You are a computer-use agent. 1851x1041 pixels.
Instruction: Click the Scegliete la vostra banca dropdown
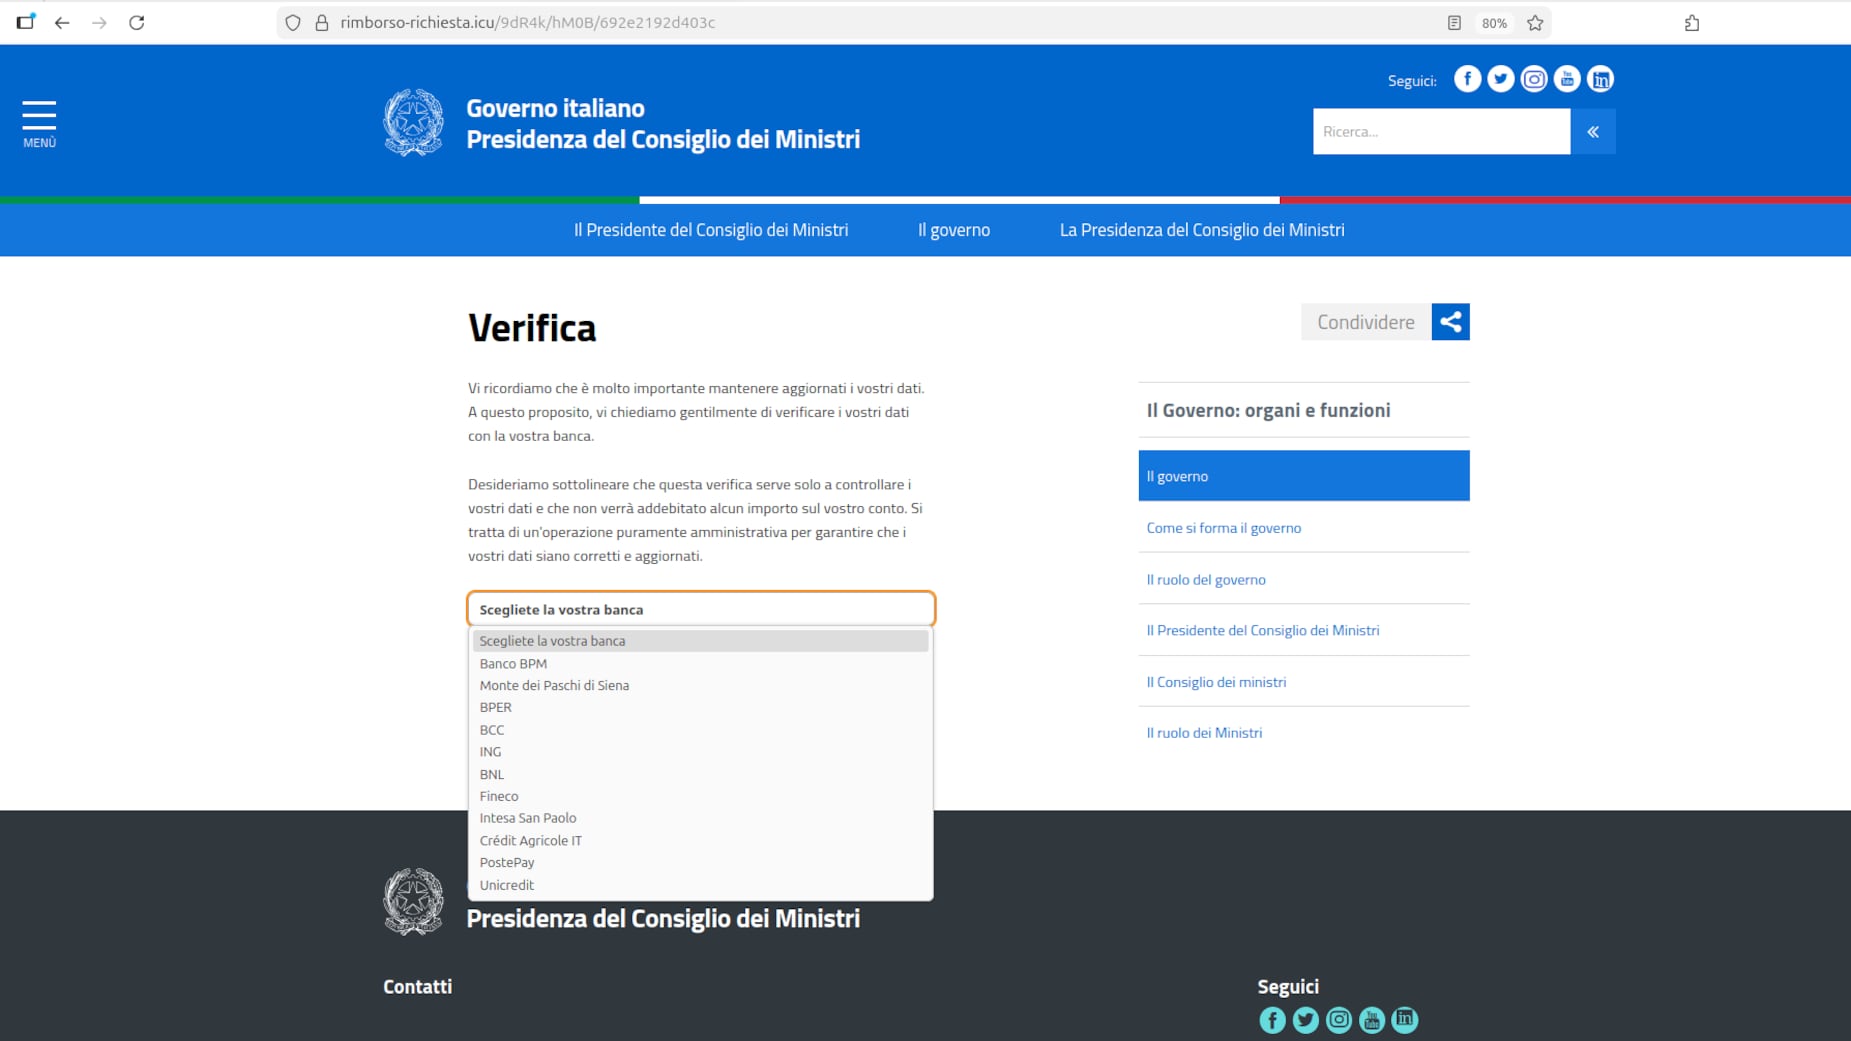700,609
